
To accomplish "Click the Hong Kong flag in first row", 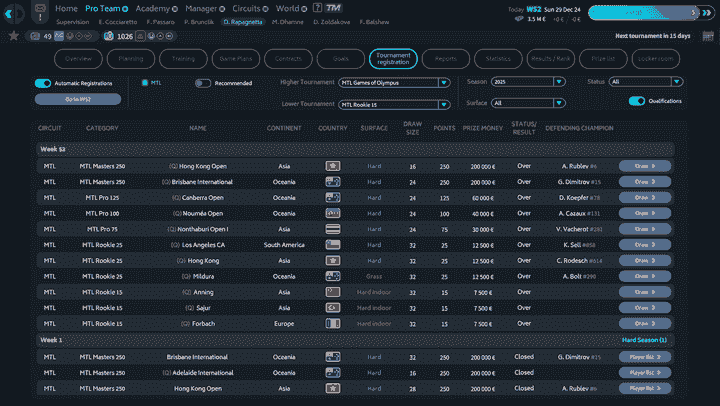I will pos(333,166).
